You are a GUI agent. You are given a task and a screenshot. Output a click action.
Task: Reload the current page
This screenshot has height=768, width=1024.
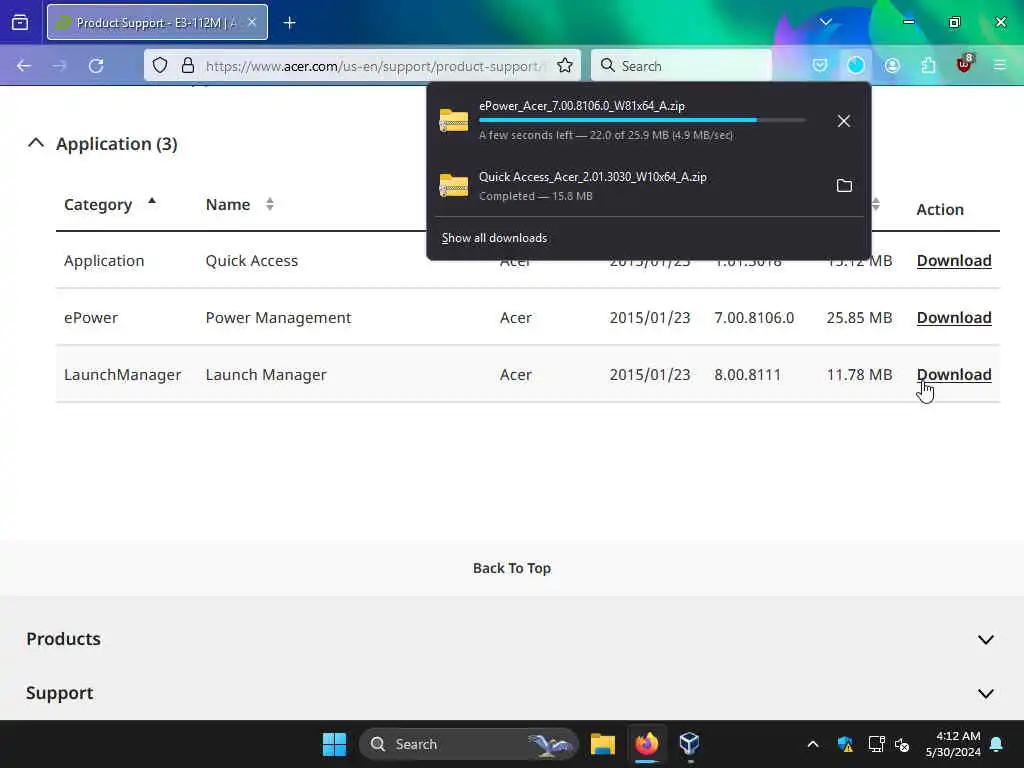pyautogui.click(x=96, y=66)
